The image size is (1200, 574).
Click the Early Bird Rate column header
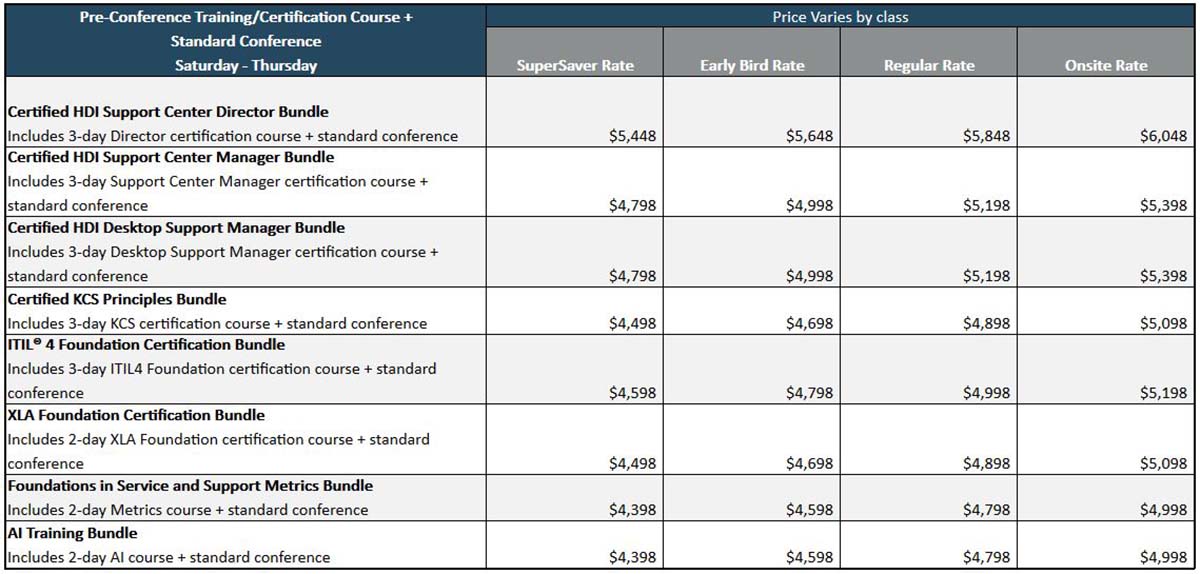pyautogui.click(x=752, y=66)
